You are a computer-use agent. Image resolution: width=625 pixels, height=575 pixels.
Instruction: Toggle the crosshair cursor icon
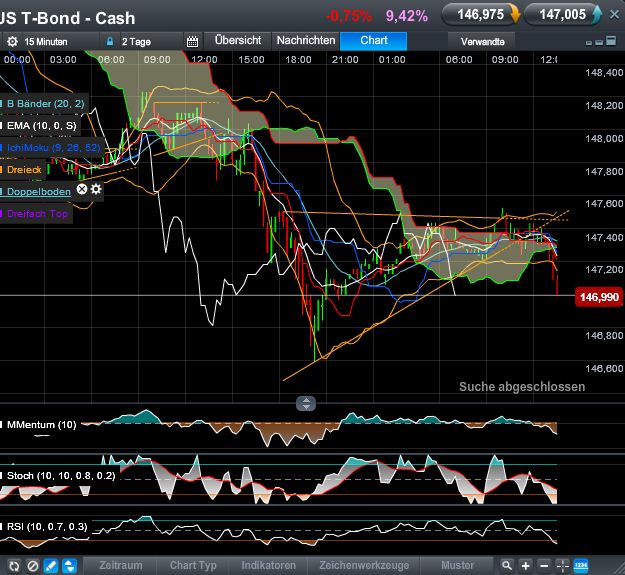pyautogui.click(x=562, y=565)
